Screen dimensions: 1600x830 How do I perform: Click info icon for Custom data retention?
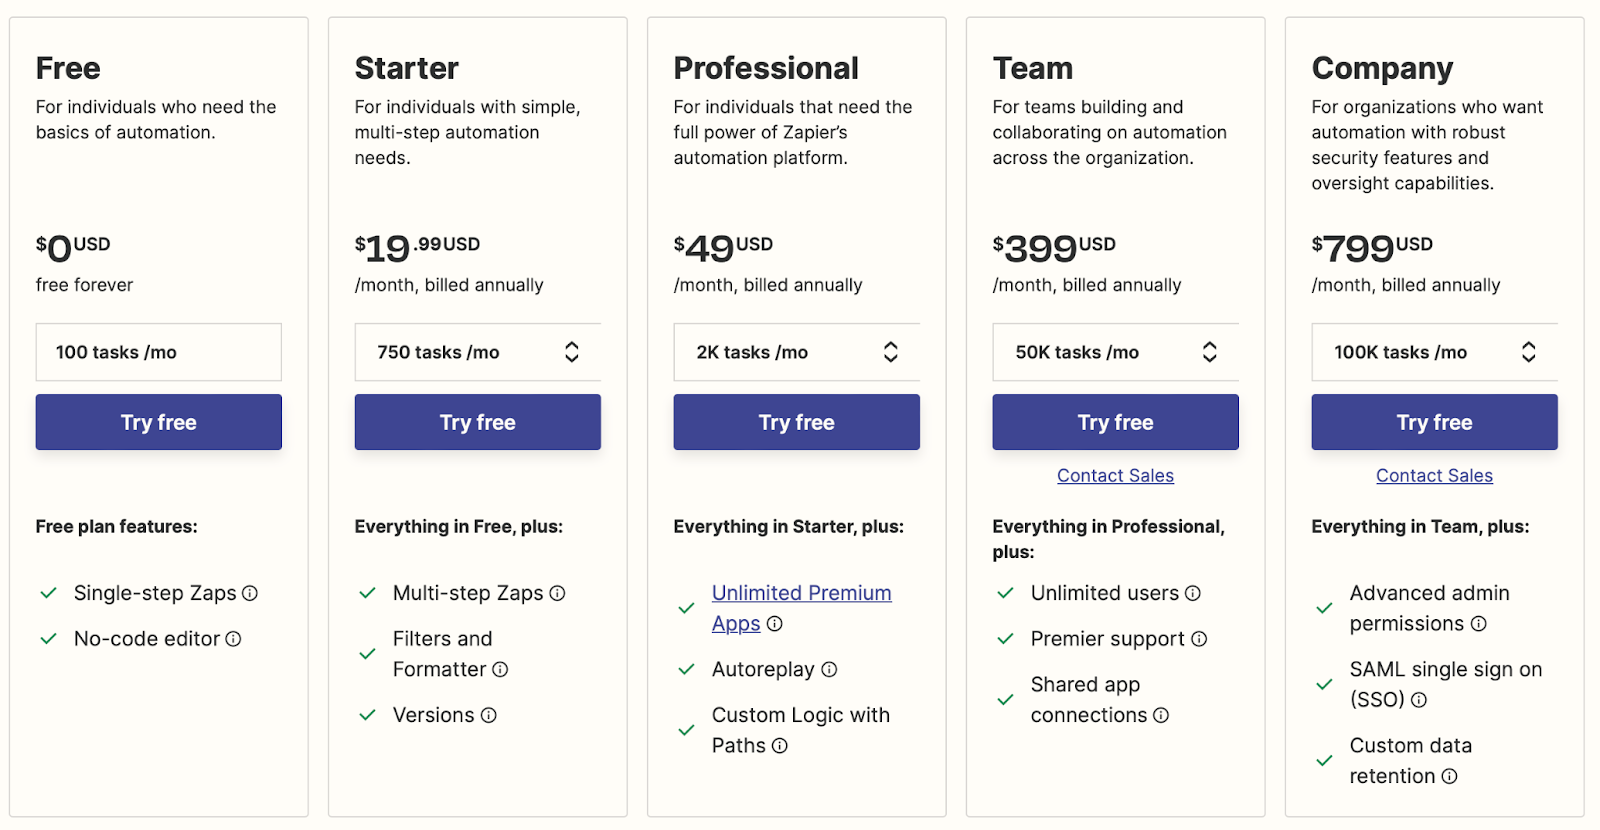point(1449,776)
